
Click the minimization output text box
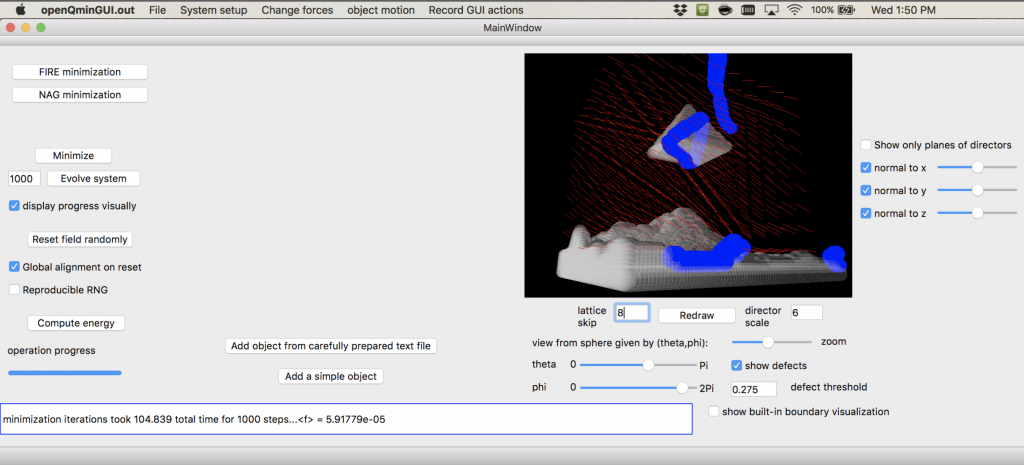[346, 419]
